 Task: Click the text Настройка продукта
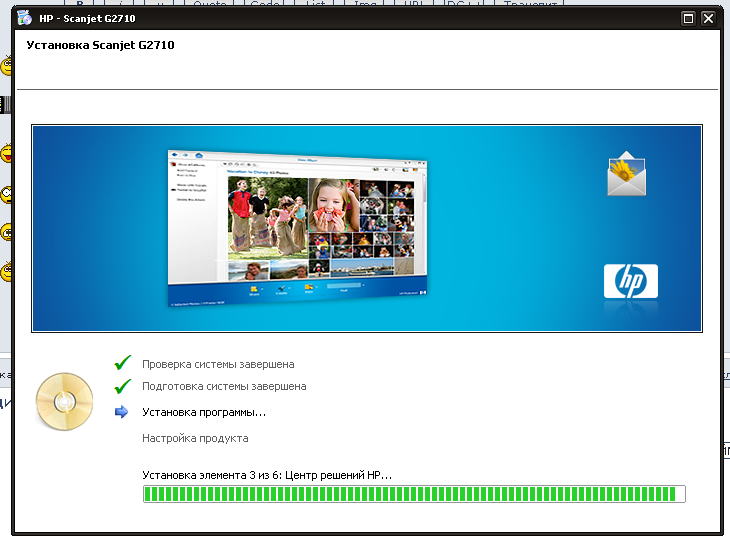[195, 438]
